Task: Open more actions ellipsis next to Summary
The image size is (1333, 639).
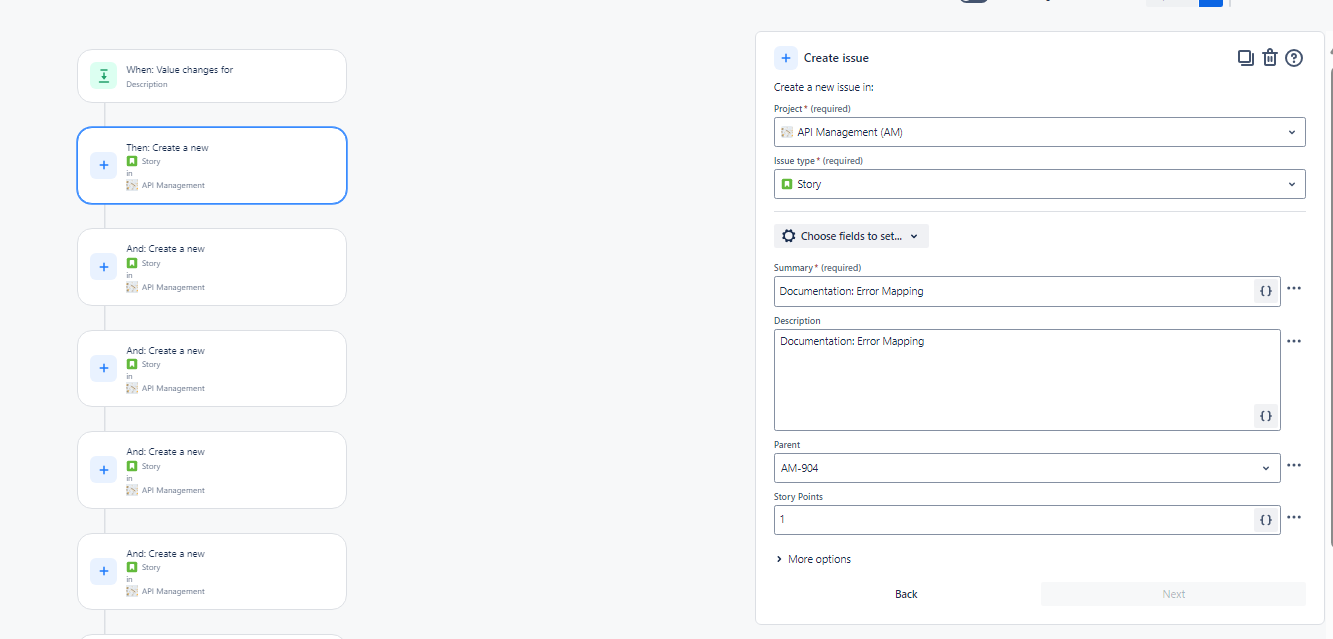Action: (1294, 288)
